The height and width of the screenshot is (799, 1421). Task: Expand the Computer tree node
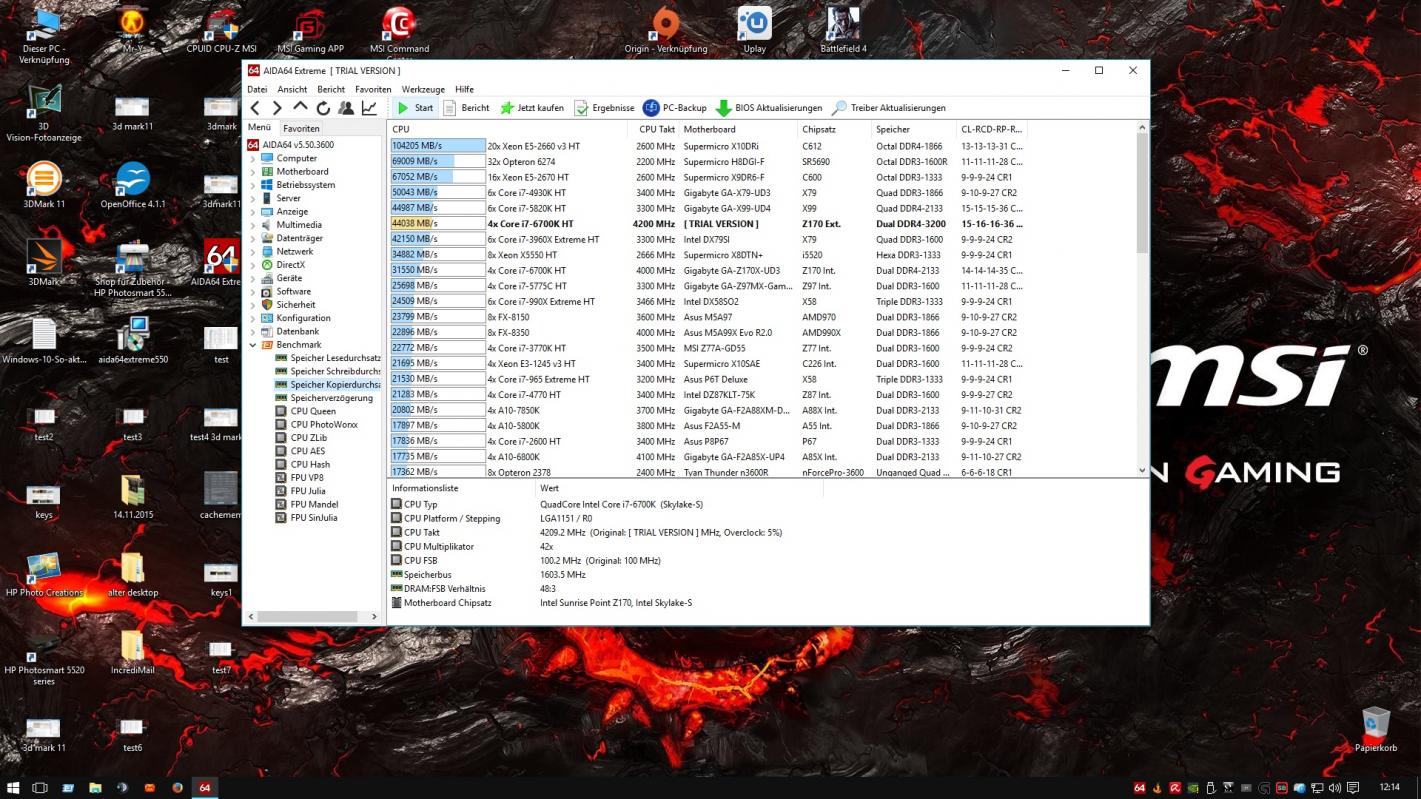point(253,158)
